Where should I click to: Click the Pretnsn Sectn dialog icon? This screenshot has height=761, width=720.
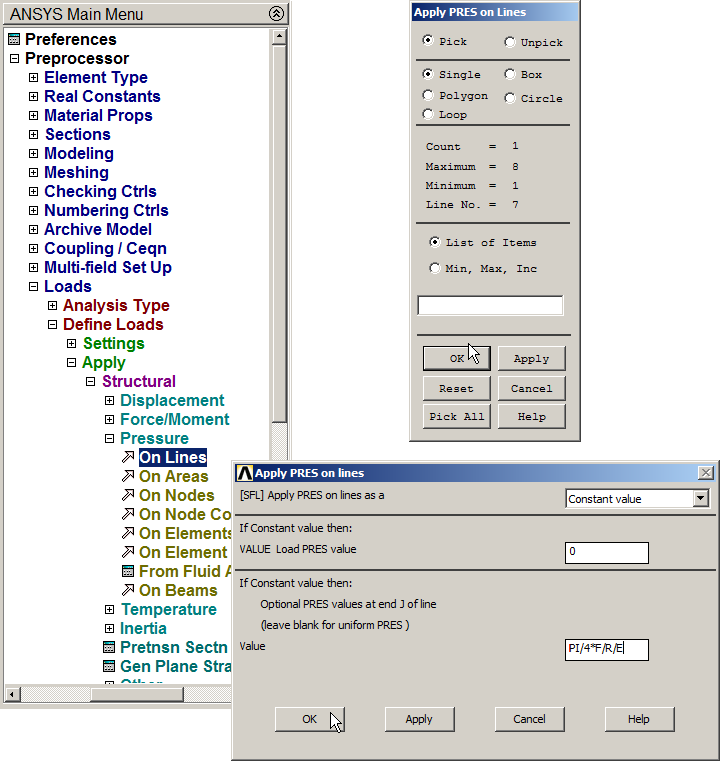click(x=109, y=648)
